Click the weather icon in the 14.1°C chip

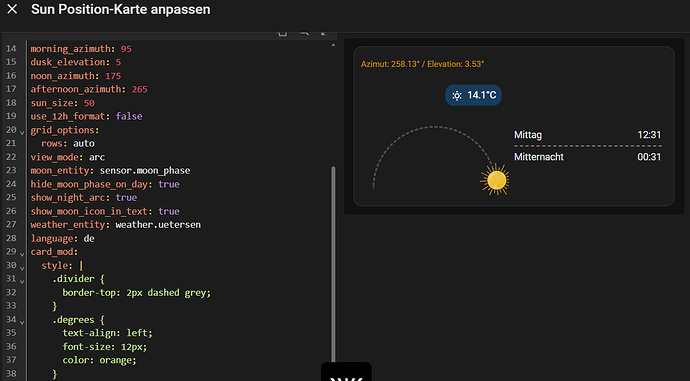click(457, 95)
